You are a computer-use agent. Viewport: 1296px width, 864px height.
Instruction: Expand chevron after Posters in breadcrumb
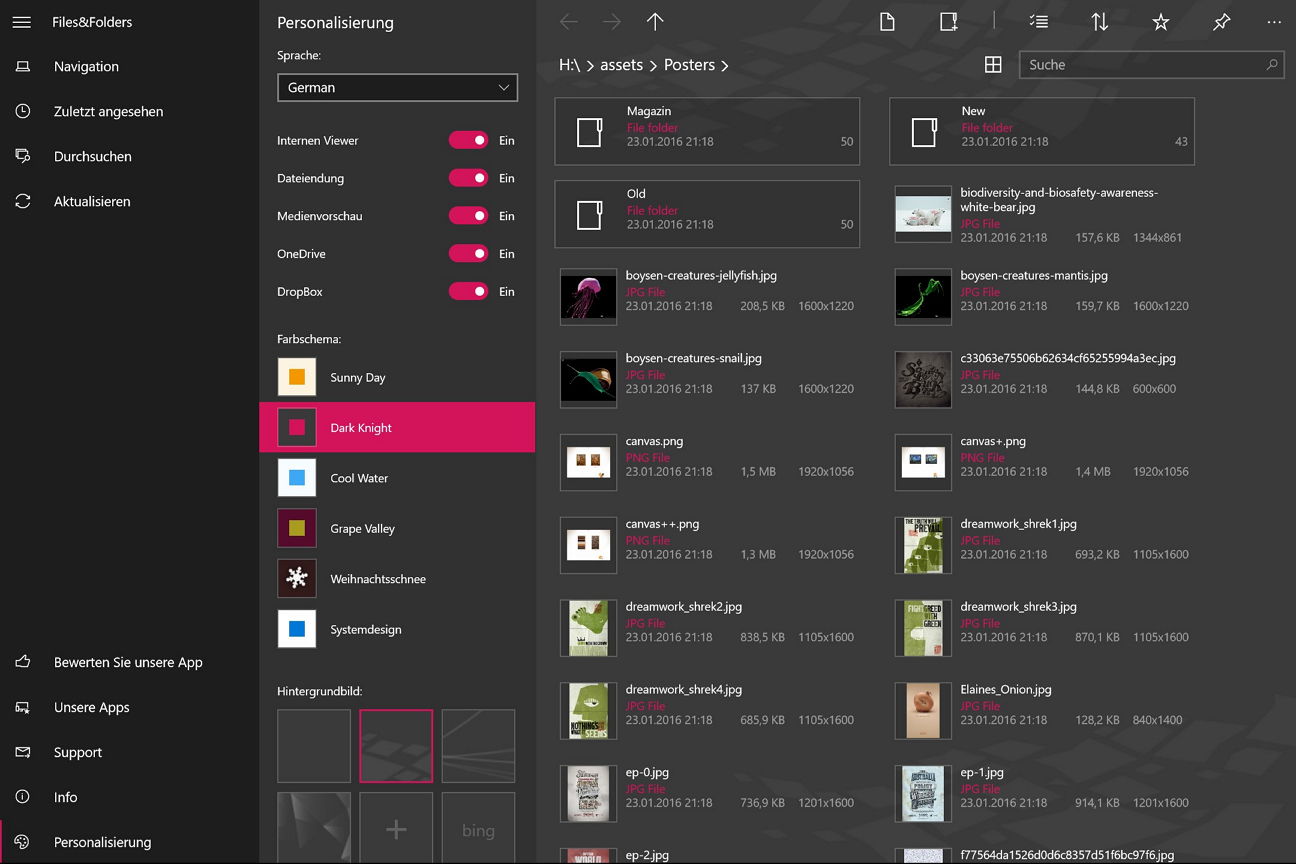725,66
